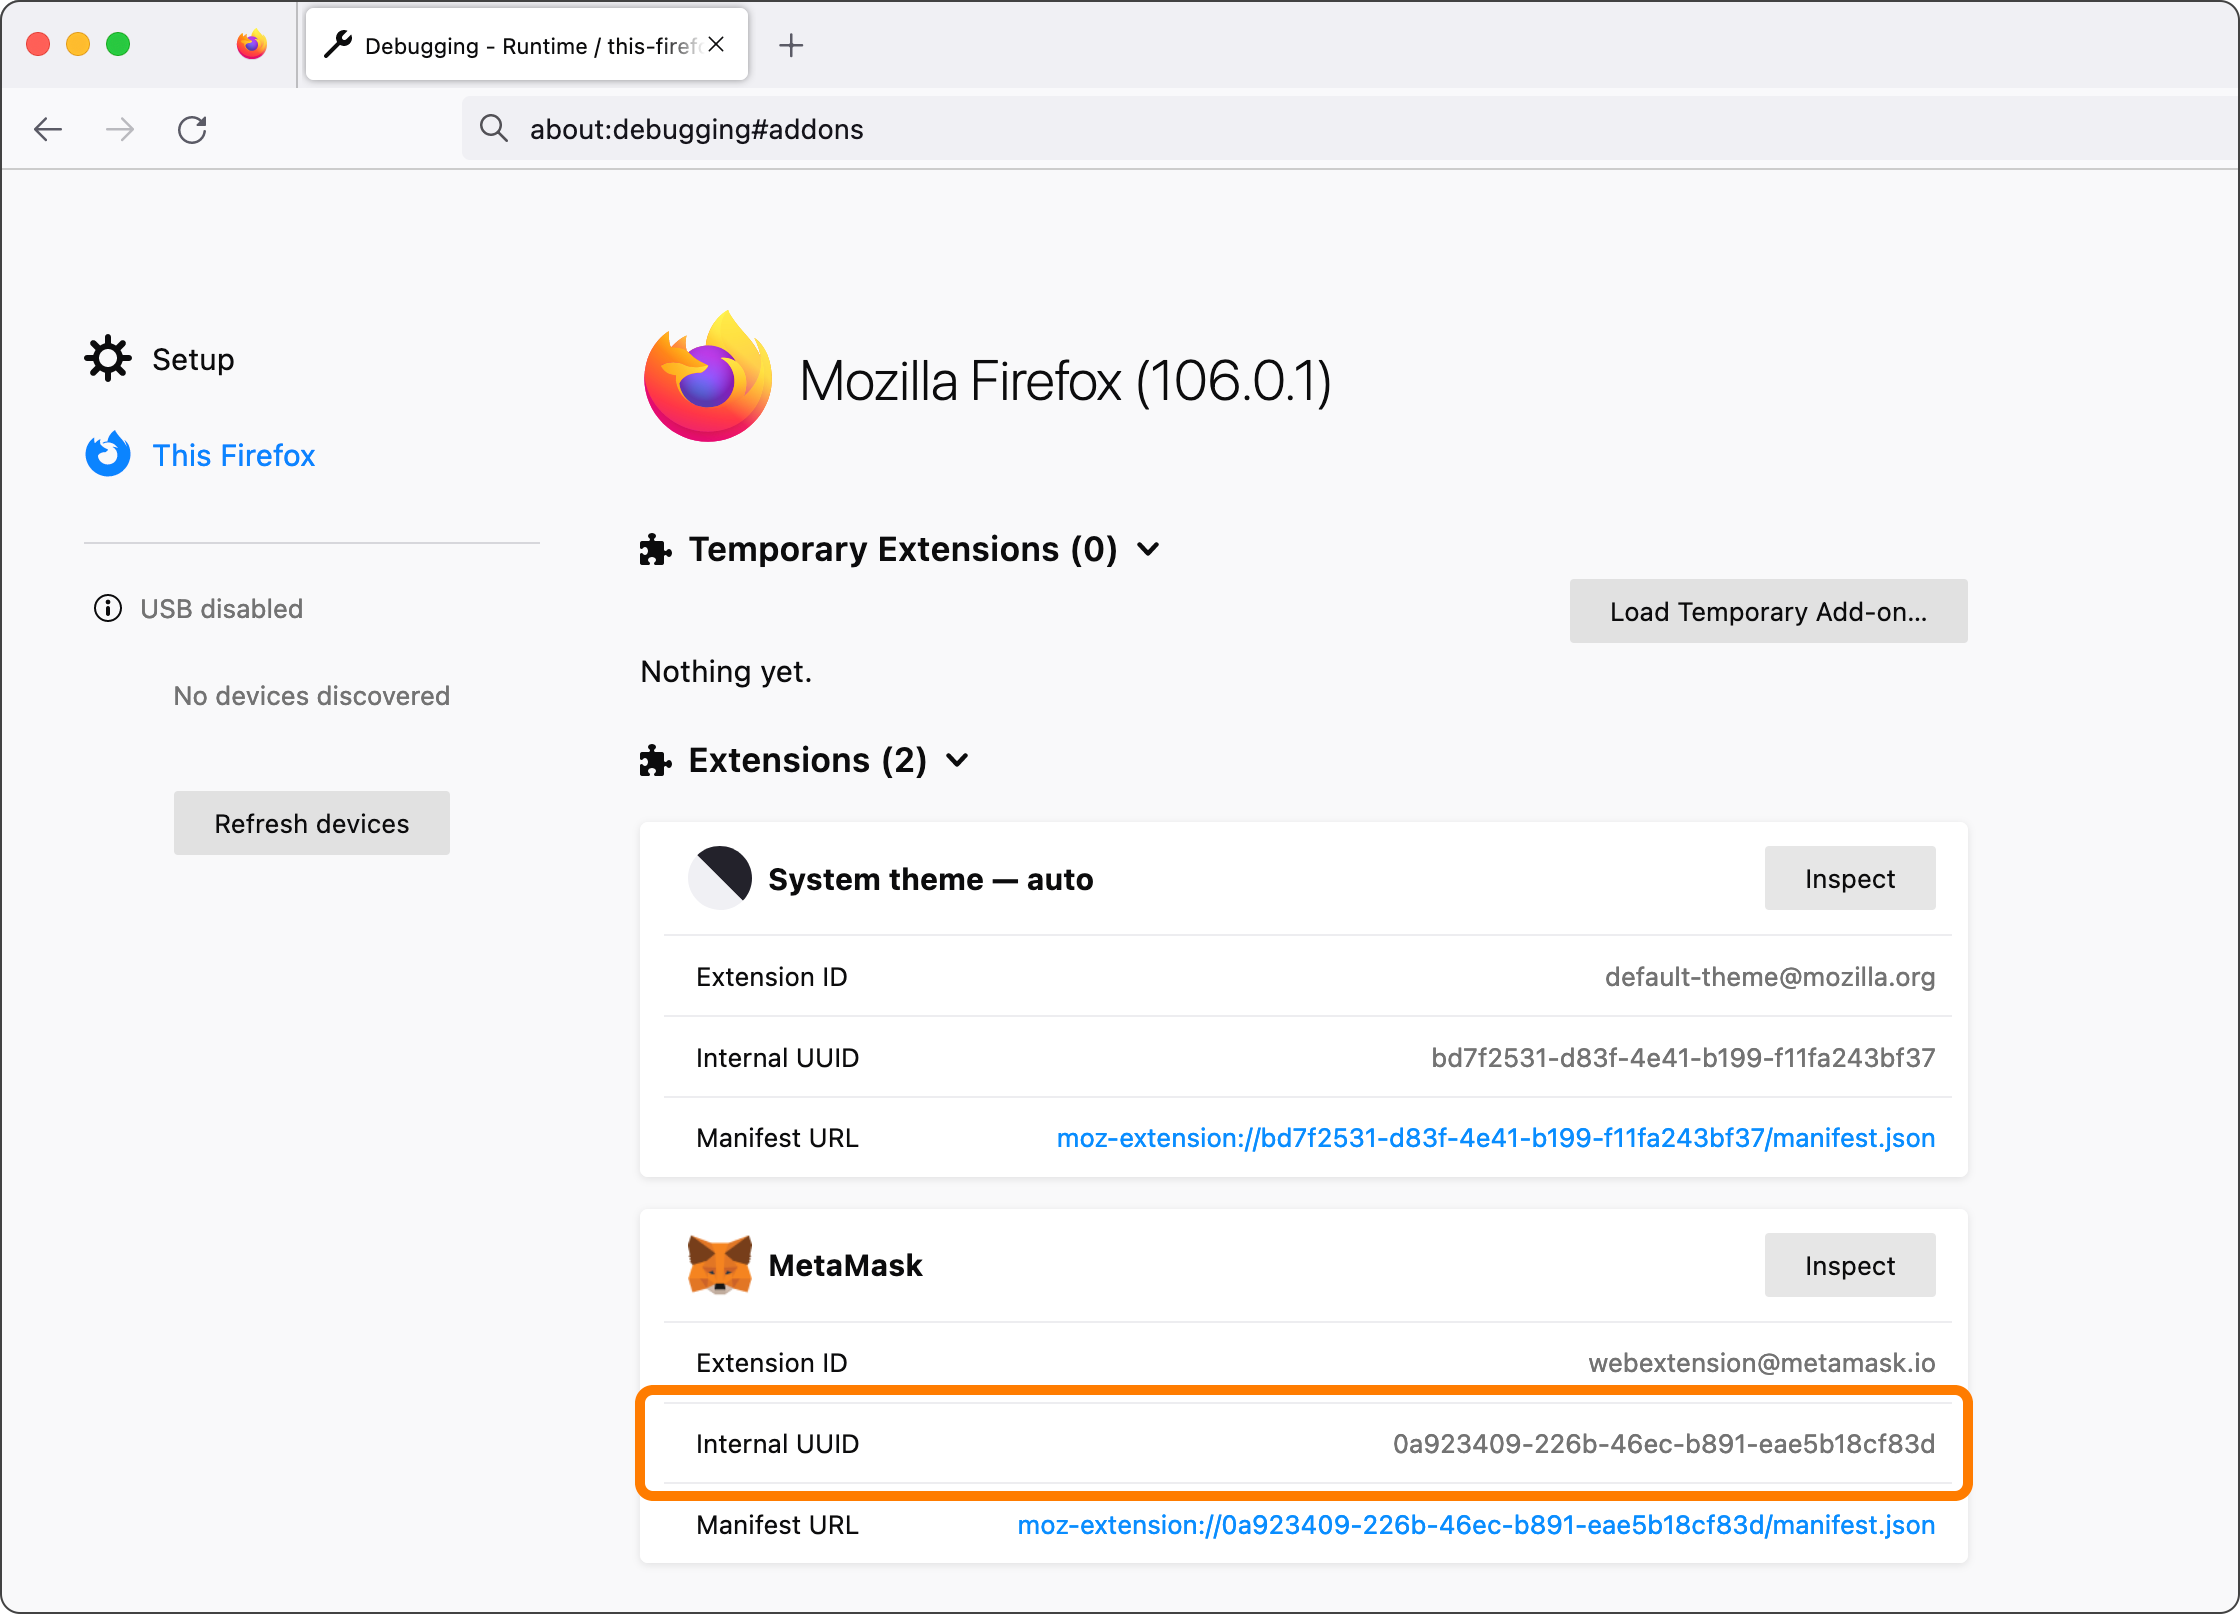Screen dimensions: 2240x1614
Task: Click the macOS yellow minimize button
Action: (78, 44)
